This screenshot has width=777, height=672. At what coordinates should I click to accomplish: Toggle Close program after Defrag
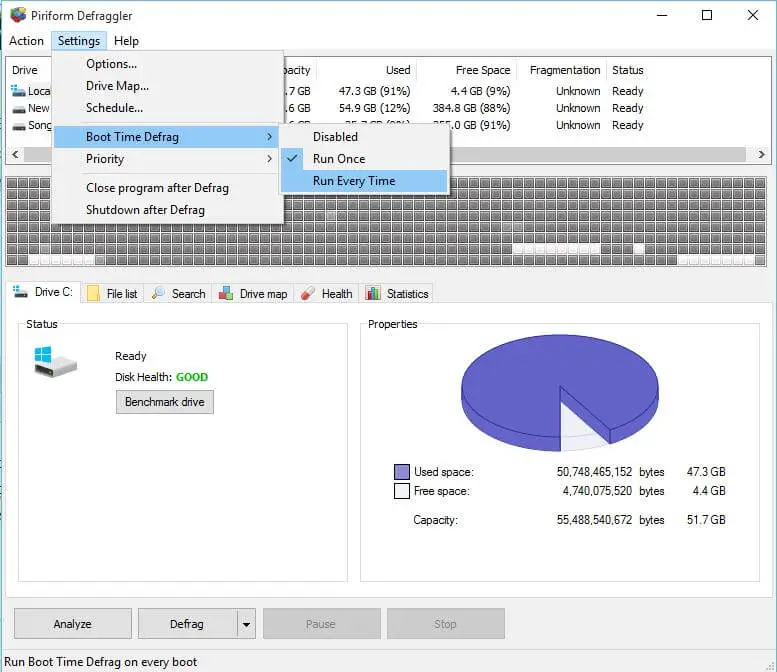[x=168, y=188]
